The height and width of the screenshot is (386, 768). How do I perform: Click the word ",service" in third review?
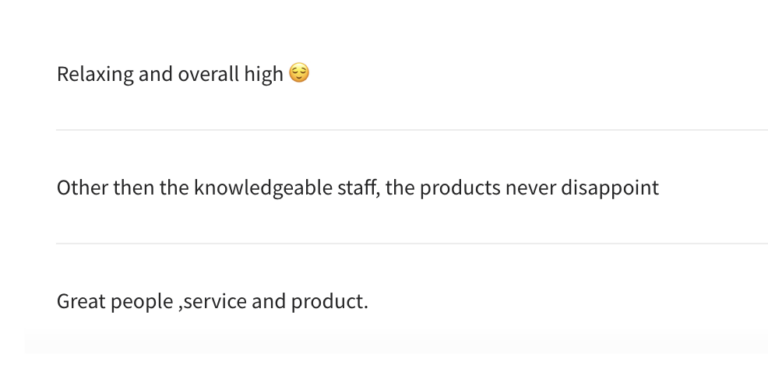coord(213,302)
